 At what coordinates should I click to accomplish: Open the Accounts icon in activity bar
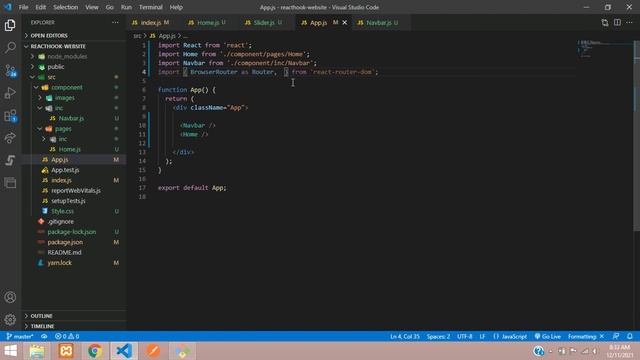pyautogui.click(x=10, y=297)
